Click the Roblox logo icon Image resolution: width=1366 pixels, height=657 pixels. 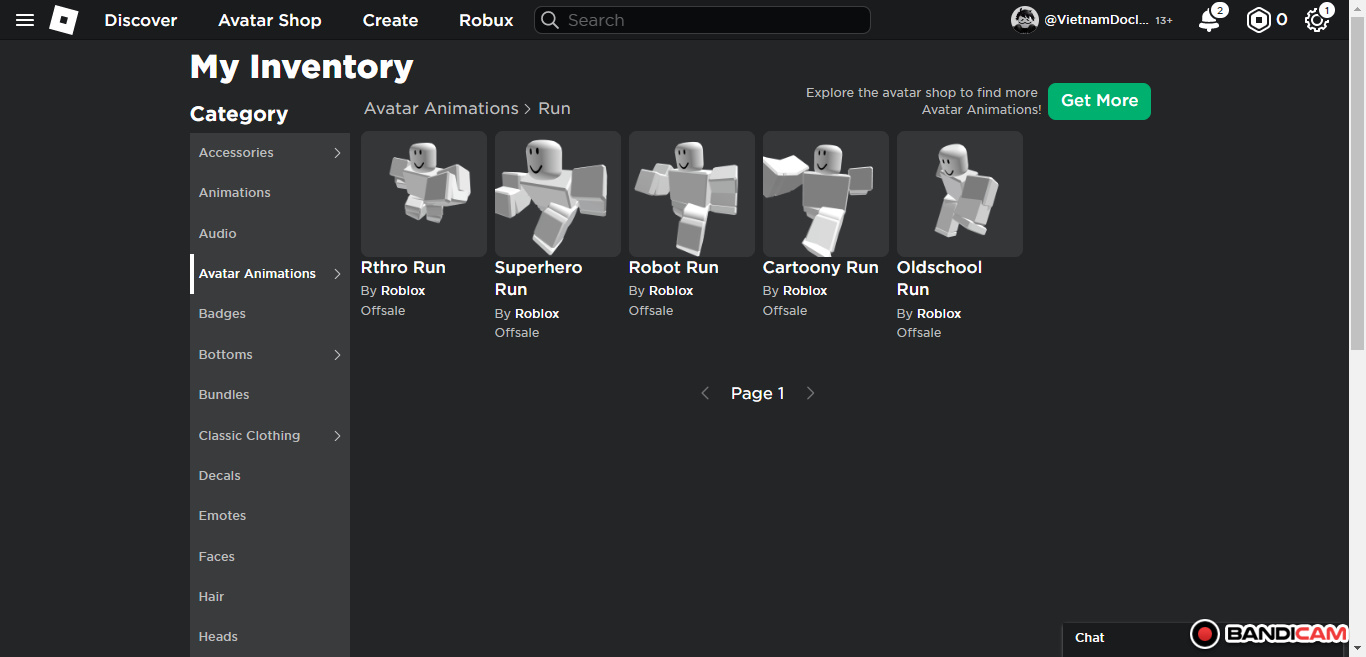[64, 20]
